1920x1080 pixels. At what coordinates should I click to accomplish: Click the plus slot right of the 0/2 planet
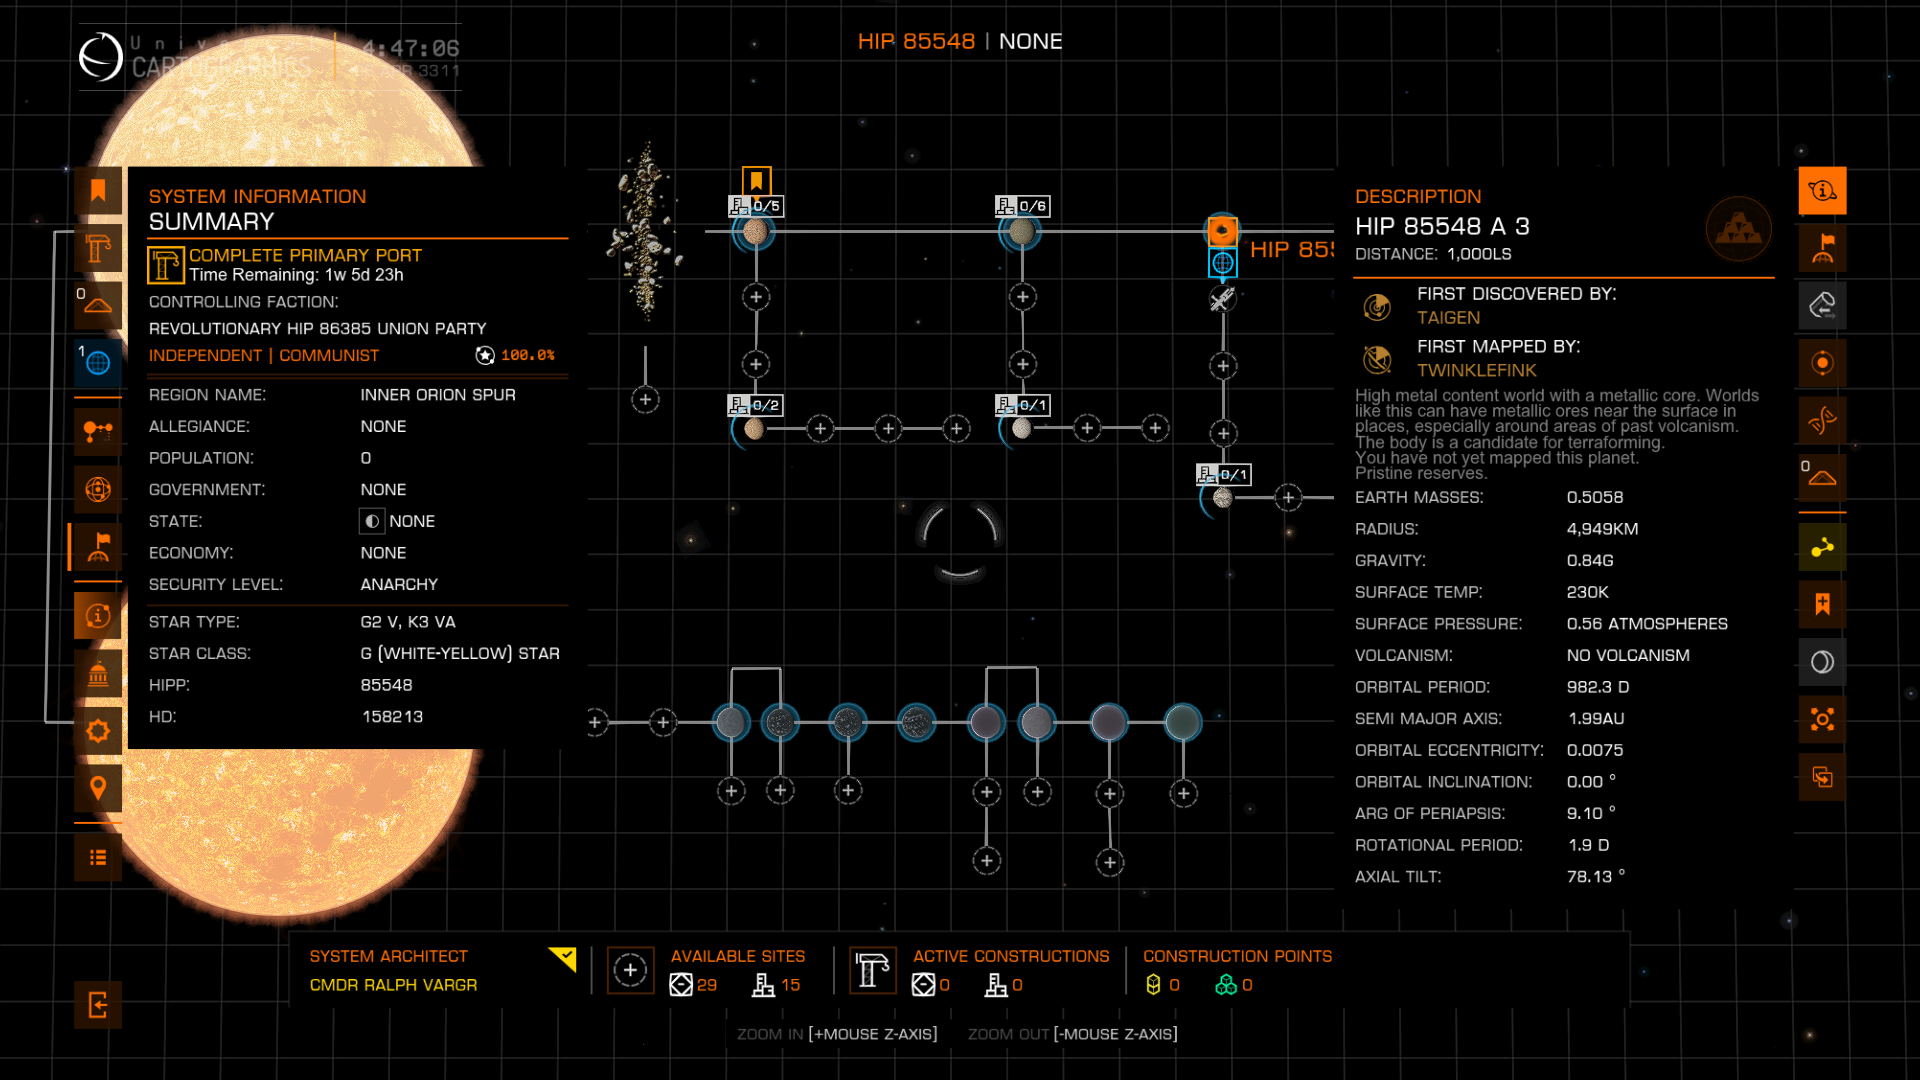pos(820,429)
